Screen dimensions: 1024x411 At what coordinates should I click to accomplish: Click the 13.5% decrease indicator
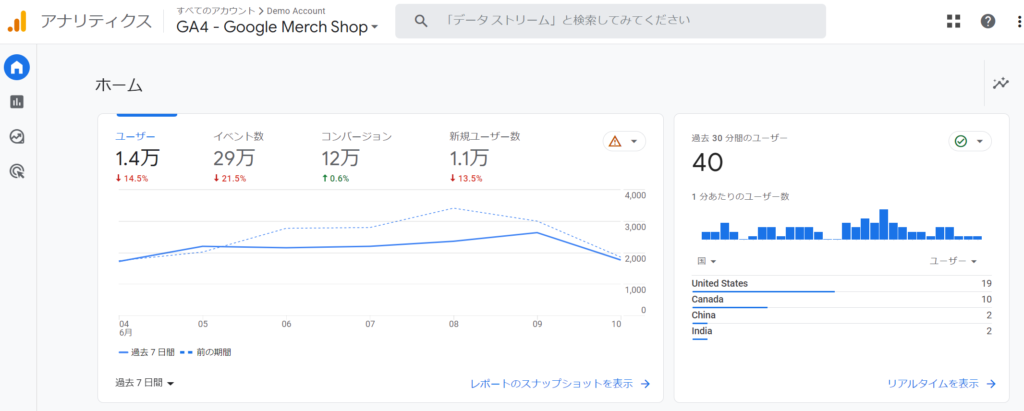[x=466, y=178]
